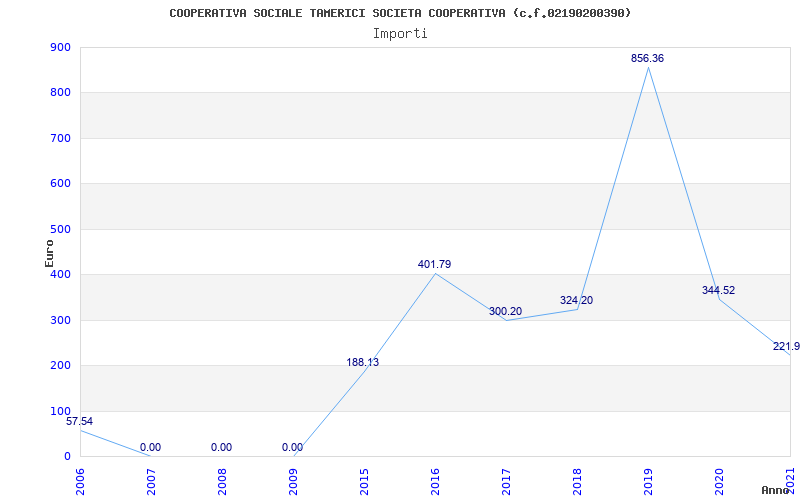Screen dimensions: 800x500
Task: Click the 2019 x-axis year label
Action: click(648, 482)
